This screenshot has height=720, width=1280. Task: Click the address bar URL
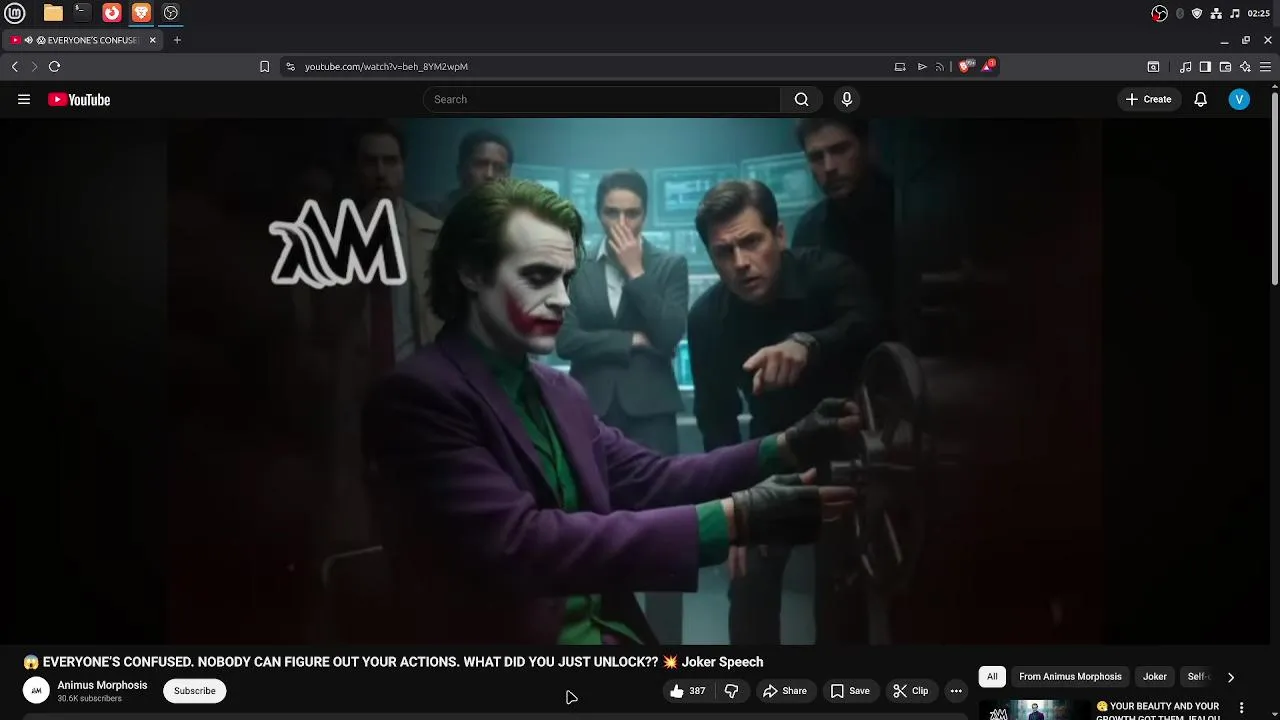point(386,66)
